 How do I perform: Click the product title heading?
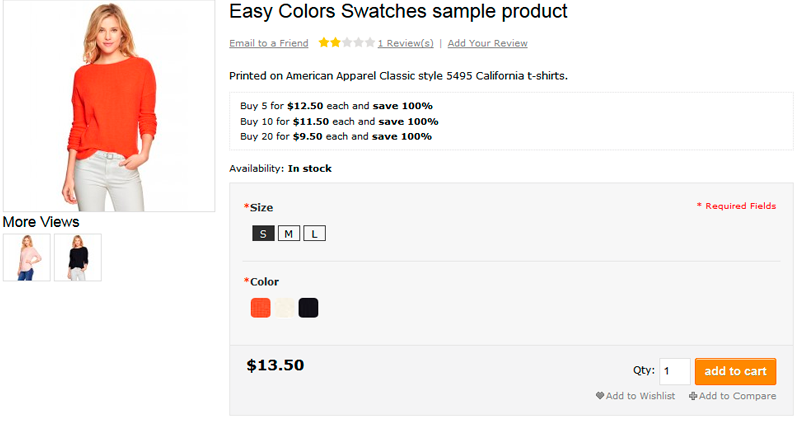click(398, 11)
